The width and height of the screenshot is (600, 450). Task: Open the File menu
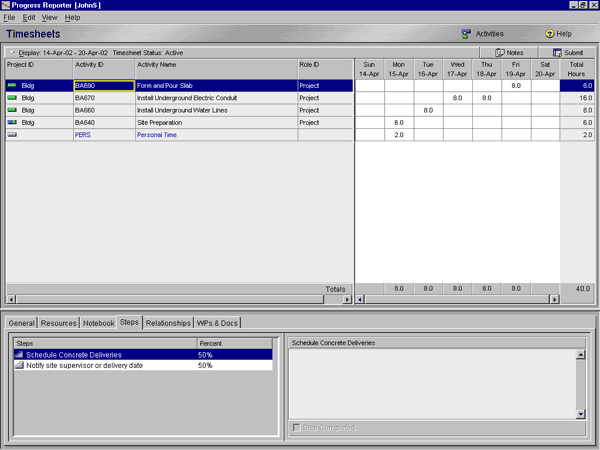(x=9, y=18)
